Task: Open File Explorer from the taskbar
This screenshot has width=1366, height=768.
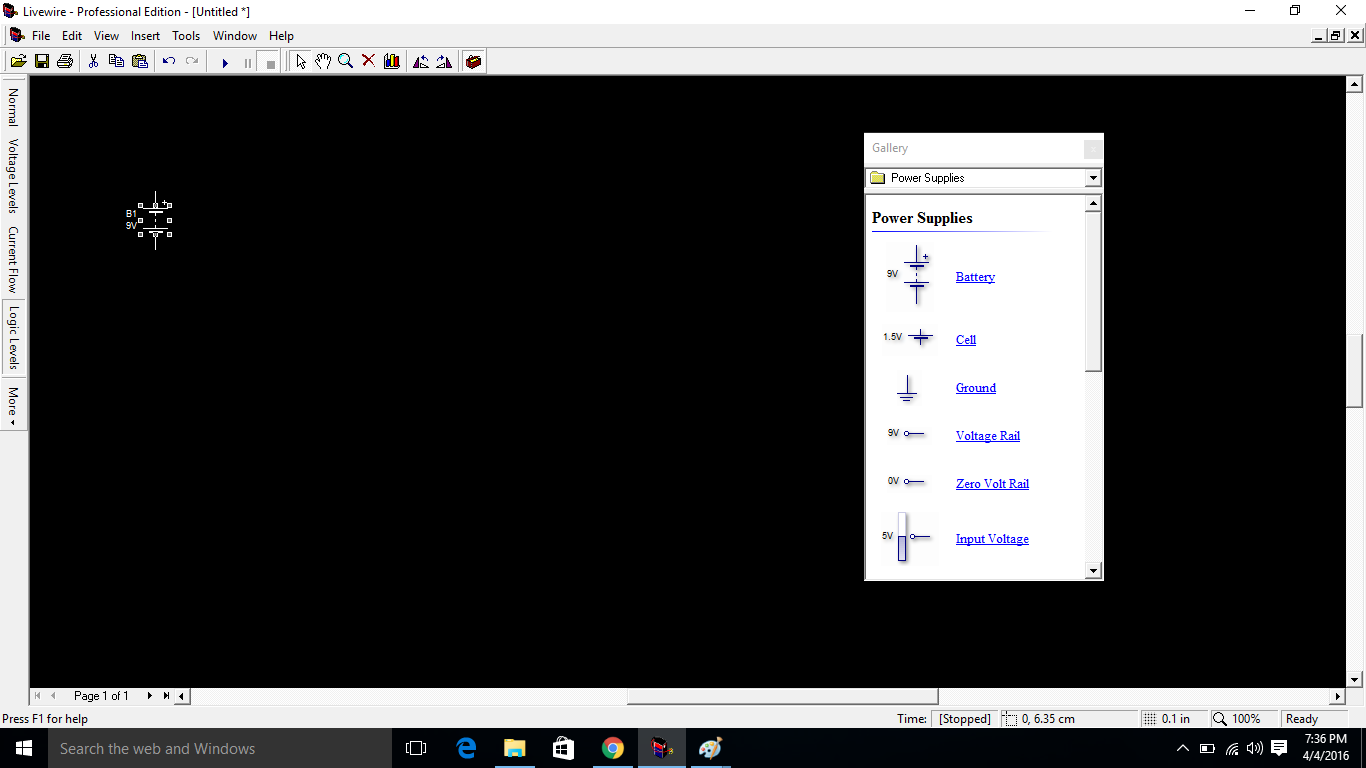Action: [x=515, y=748]
